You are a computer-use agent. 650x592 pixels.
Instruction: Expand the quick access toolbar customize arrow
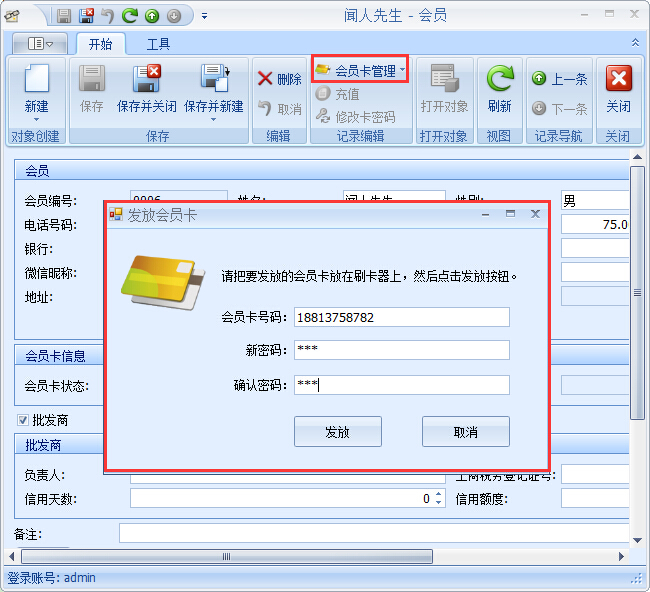tap(205, 16)
